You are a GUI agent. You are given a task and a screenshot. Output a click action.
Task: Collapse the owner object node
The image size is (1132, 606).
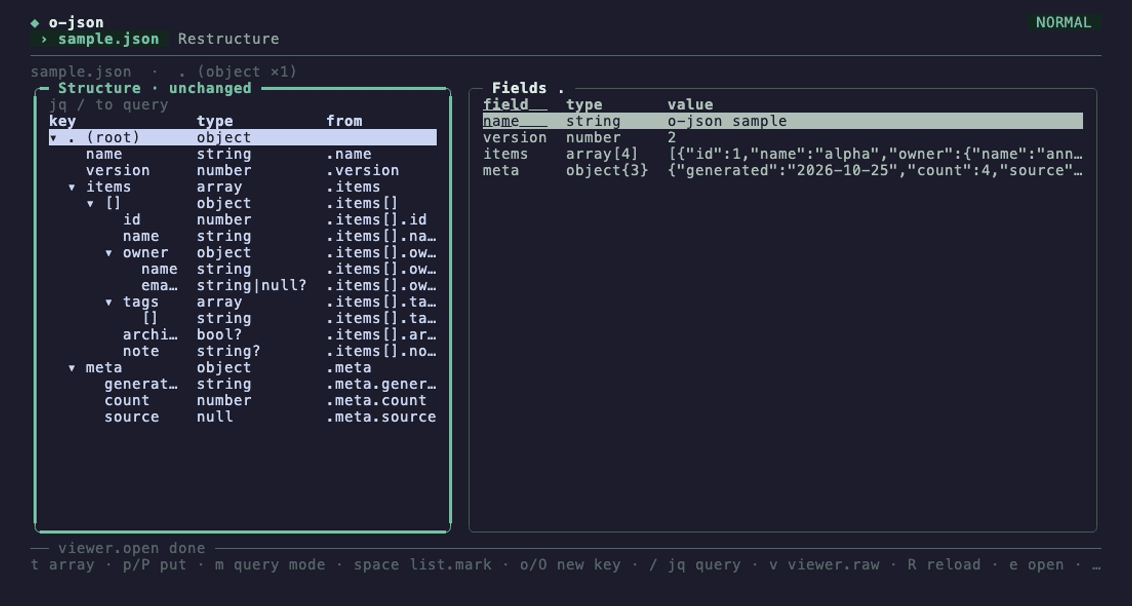pos(109,253)
